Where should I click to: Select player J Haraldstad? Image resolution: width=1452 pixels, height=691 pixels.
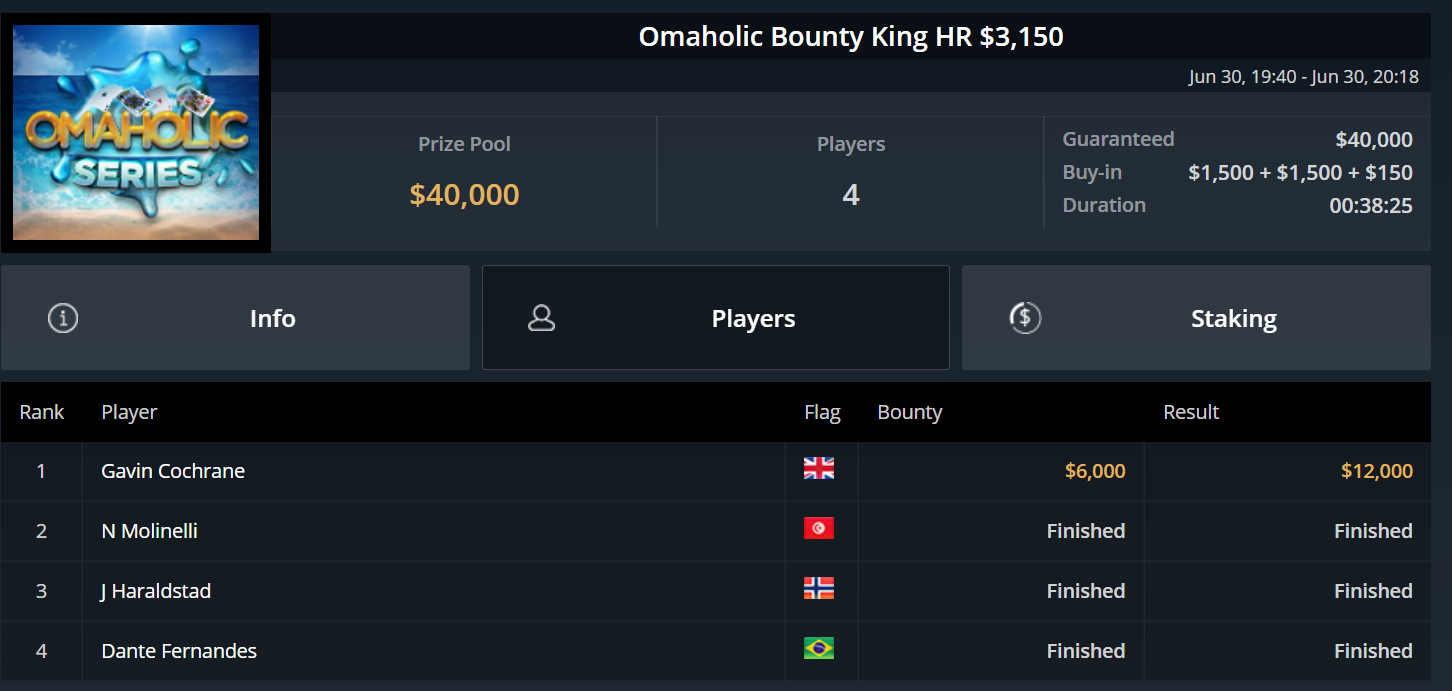click(x=156, y=591)
